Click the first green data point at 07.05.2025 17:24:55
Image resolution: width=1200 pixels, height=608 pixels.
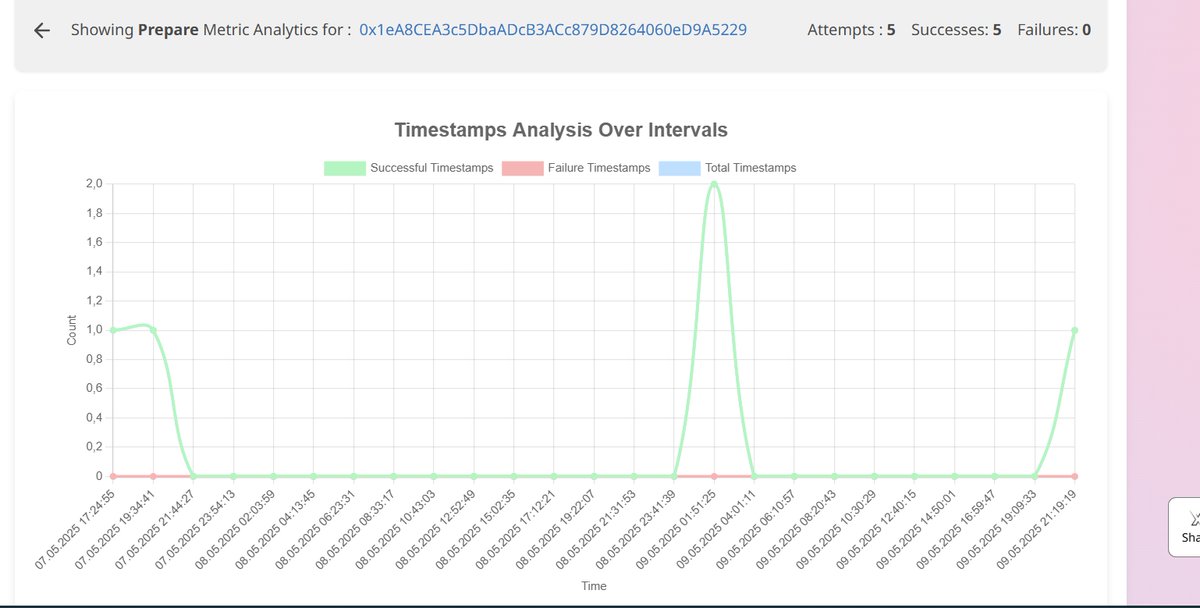pyautogui.click(x=113, y=330)
